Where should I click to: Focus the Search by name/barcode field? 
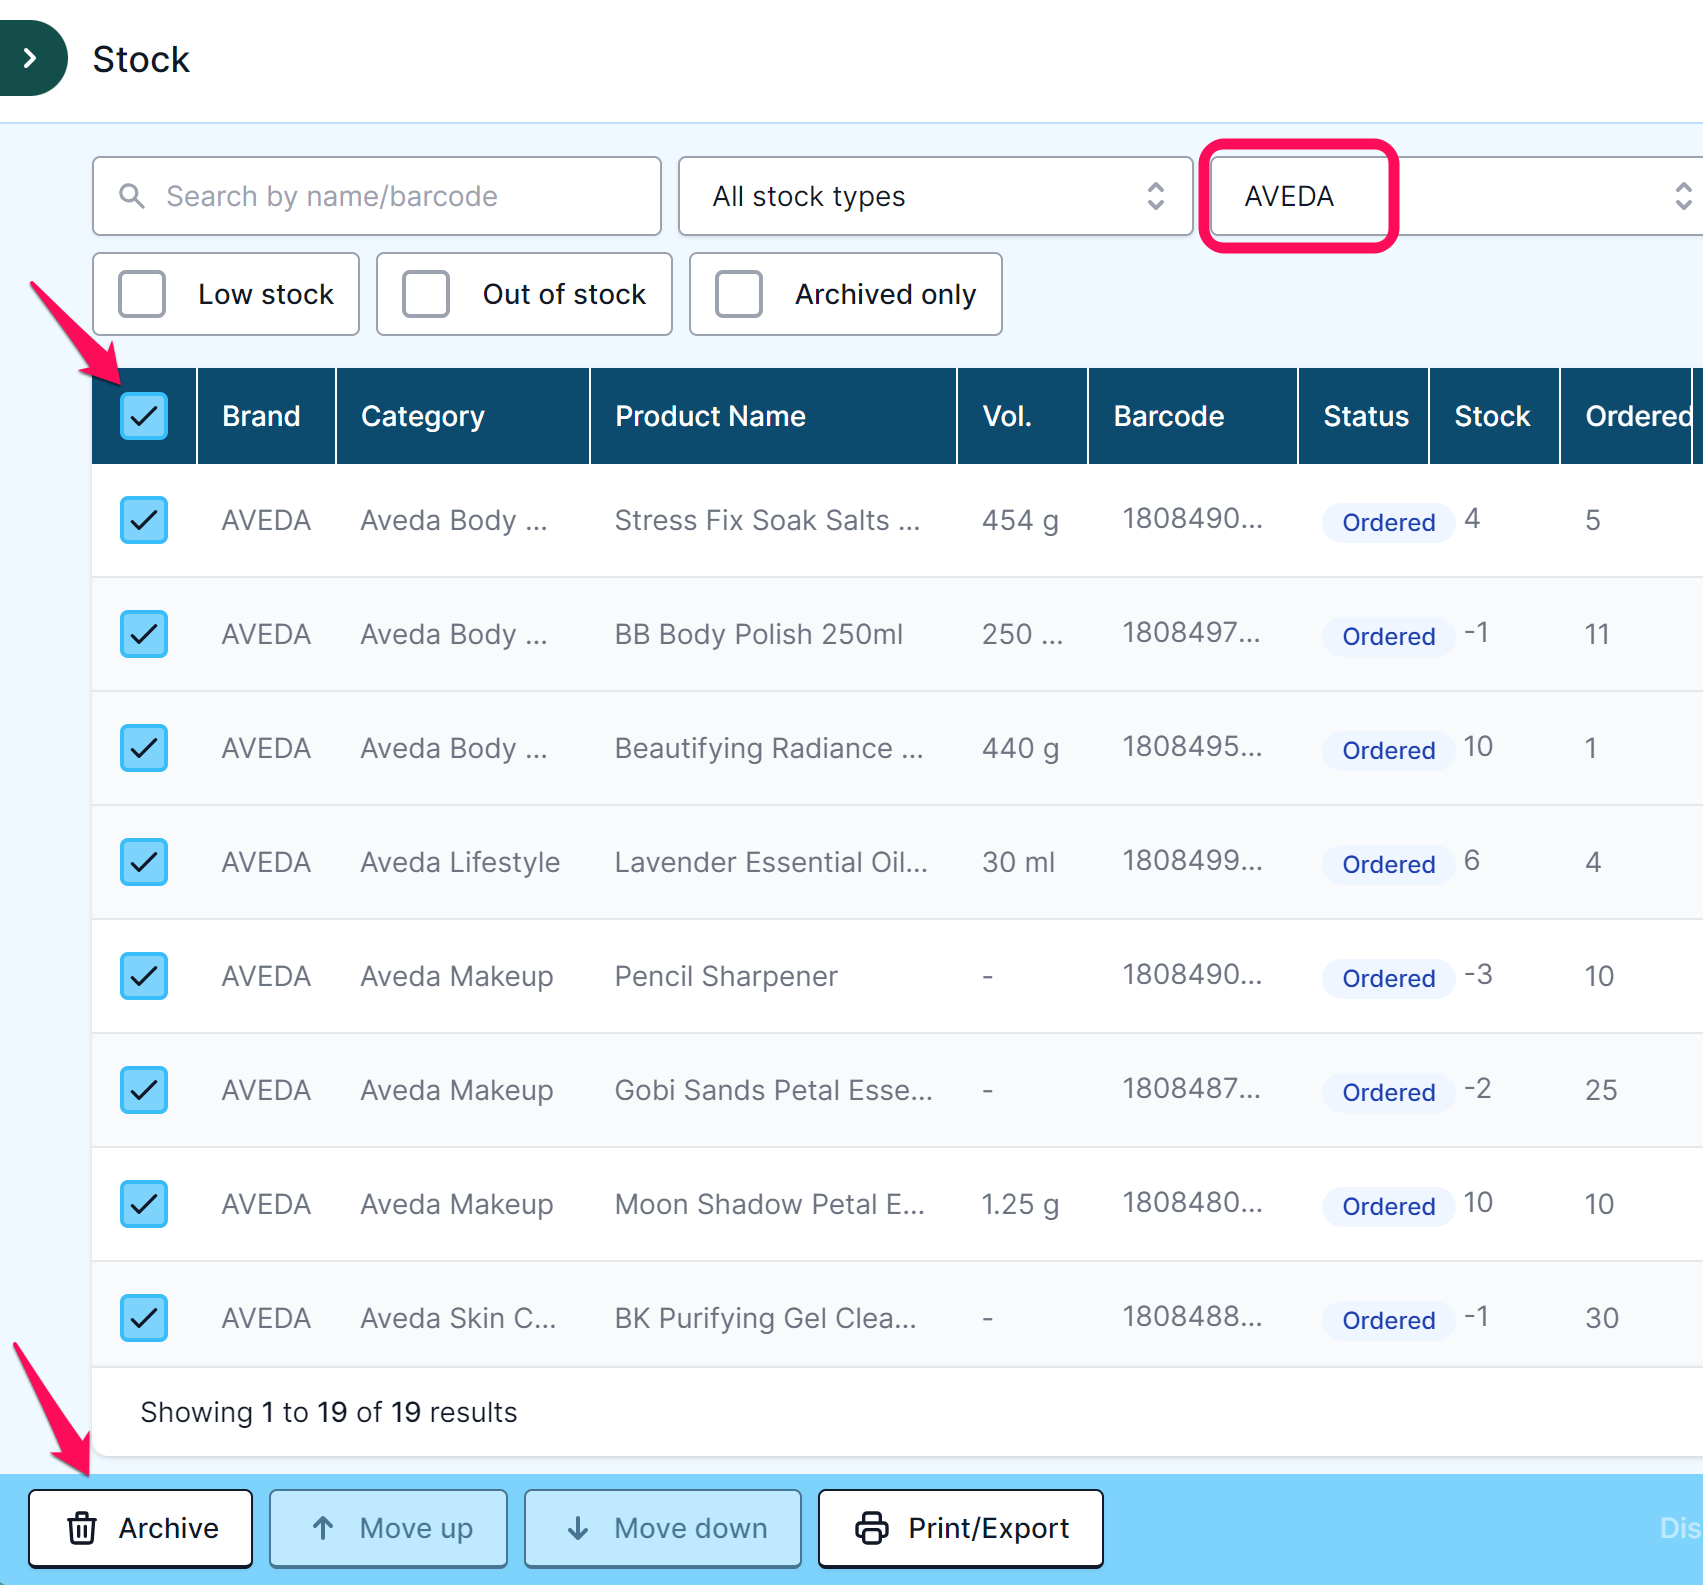click(x=377, y=196)
